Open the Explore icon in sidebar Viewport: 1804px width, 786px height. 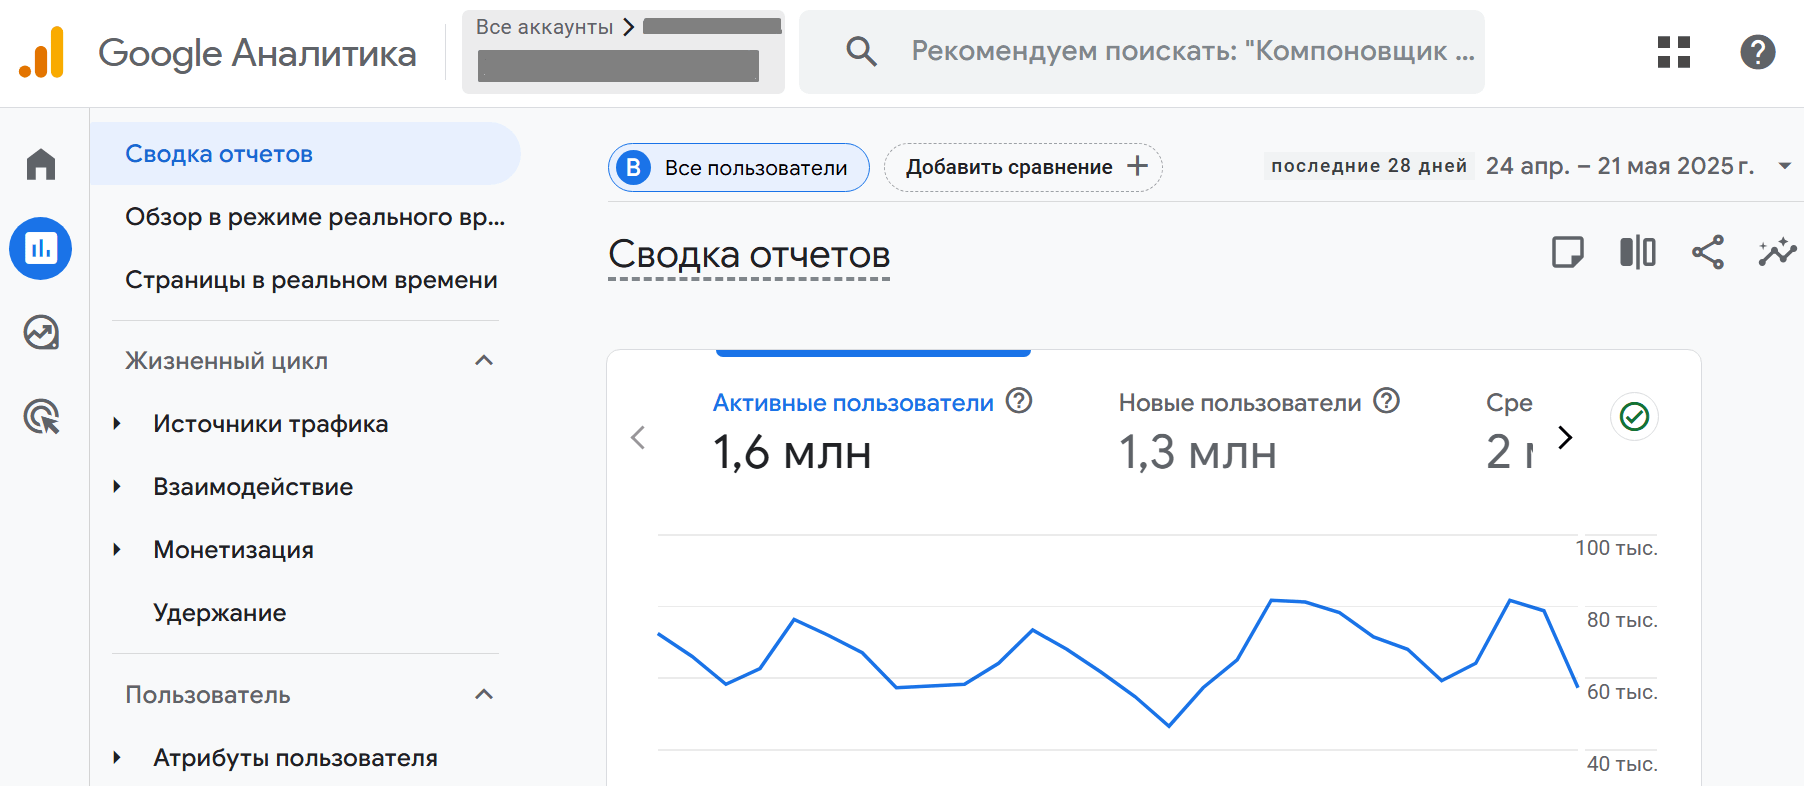pos(41,332)
